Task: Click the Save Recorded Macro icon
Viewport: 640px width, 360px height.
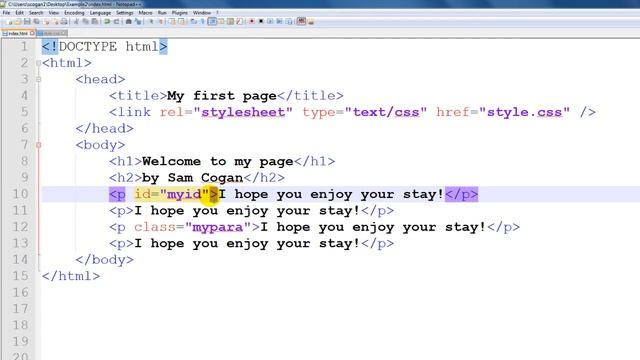Action: (289, 21)
